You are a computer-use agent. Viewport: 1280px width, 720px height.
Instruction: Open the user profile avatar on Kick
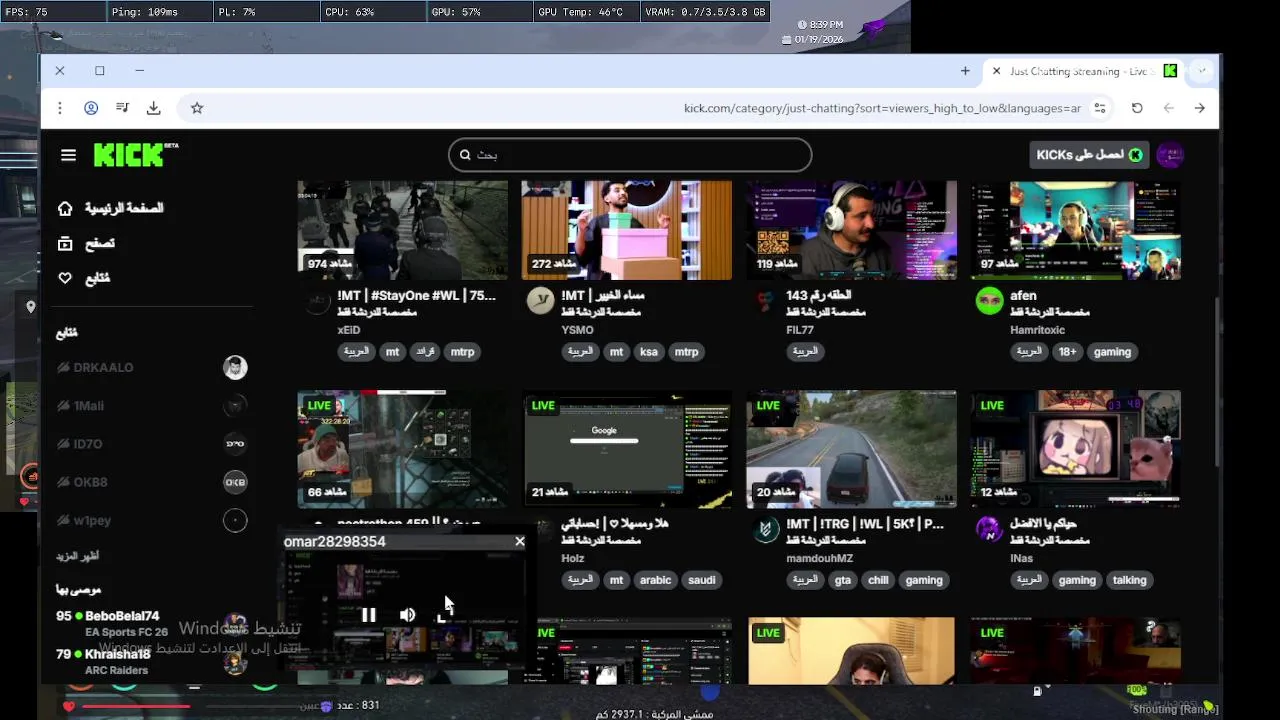point(1170,155)
